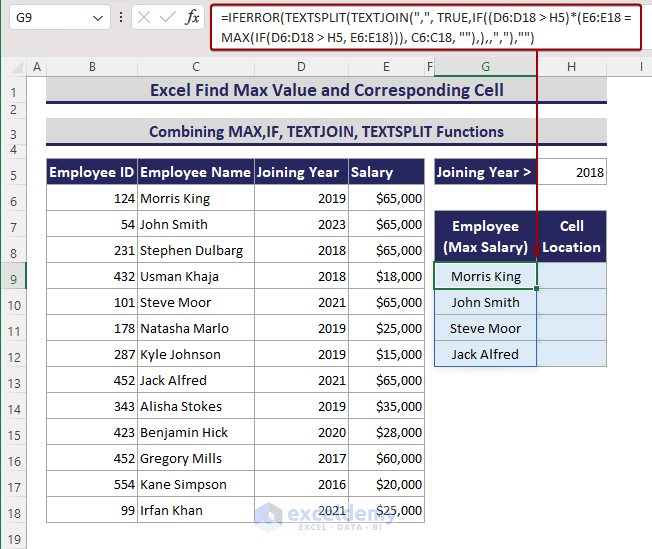Select row 9 header
The height and width of the screenshot is (549, 652).
click(14, 276)
